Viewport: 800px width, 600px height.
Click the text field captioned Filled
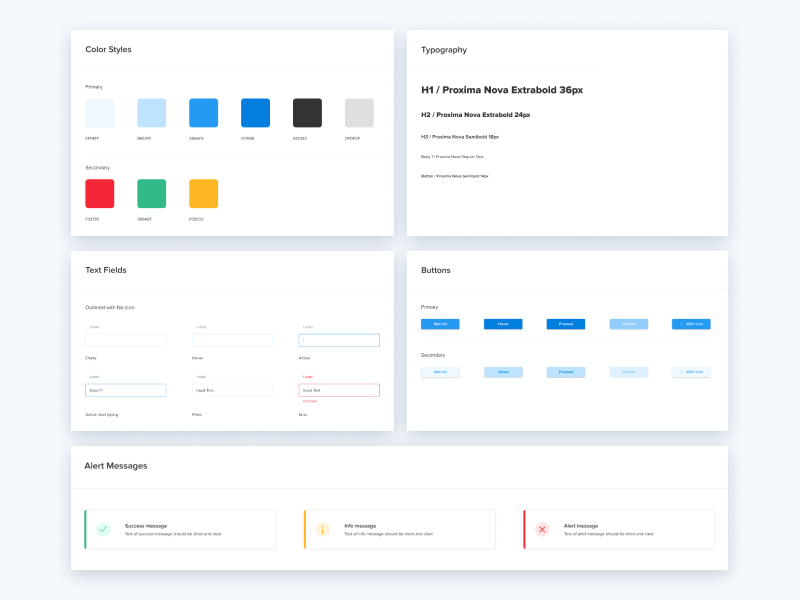(x=232, y=390)
